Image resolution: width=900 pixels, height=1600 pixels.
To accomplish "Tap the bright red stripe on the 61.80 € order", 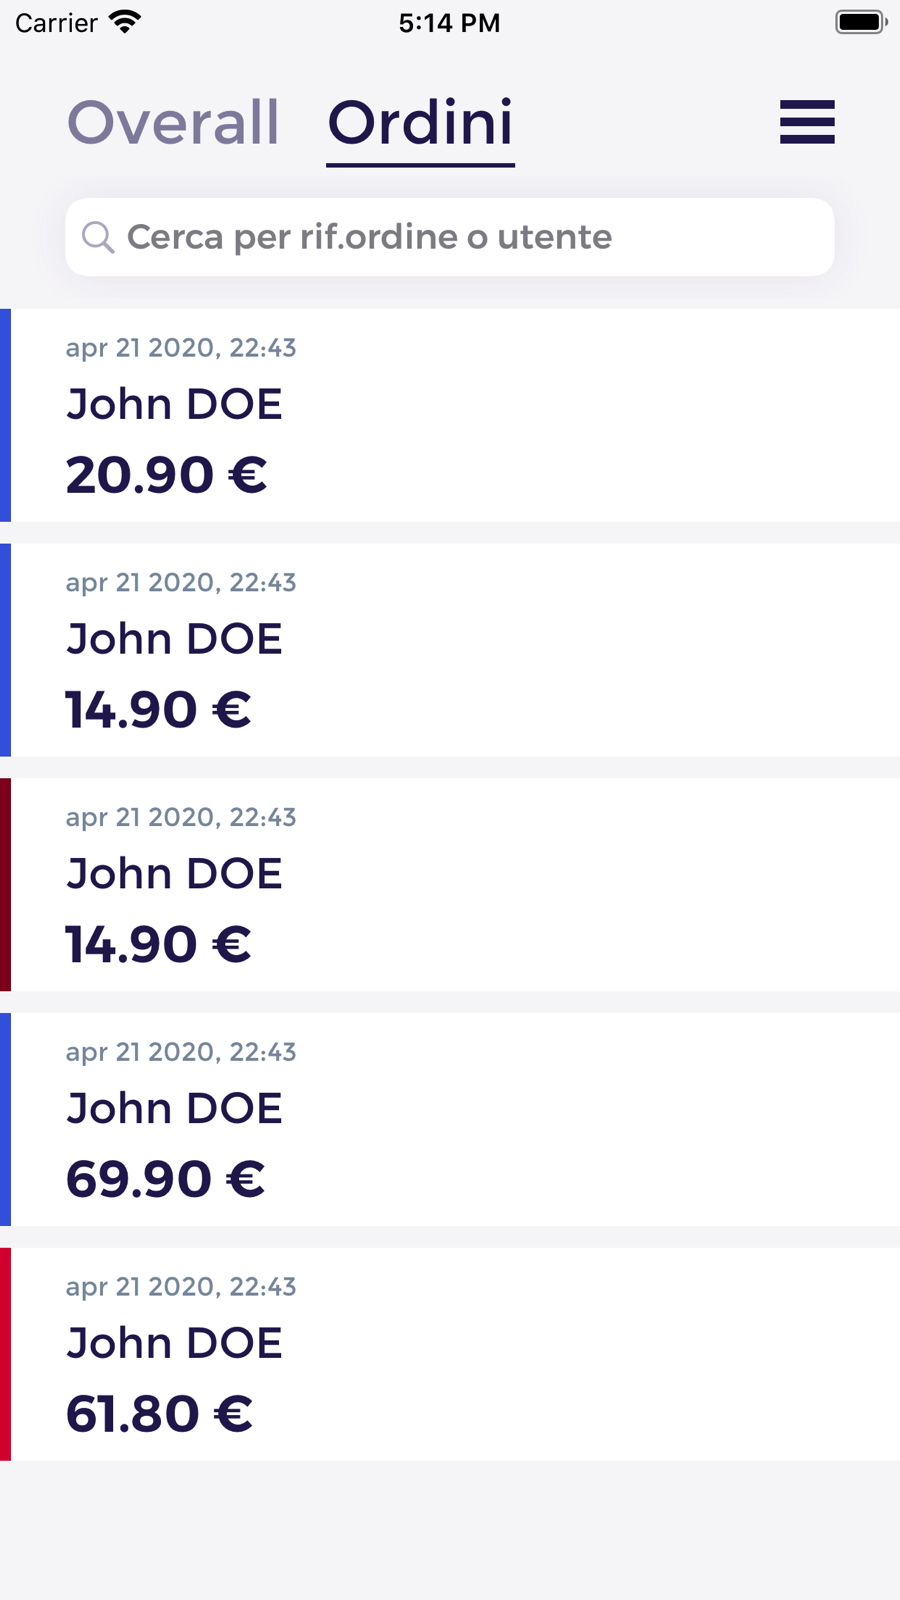I will [x=5, y=1354].
